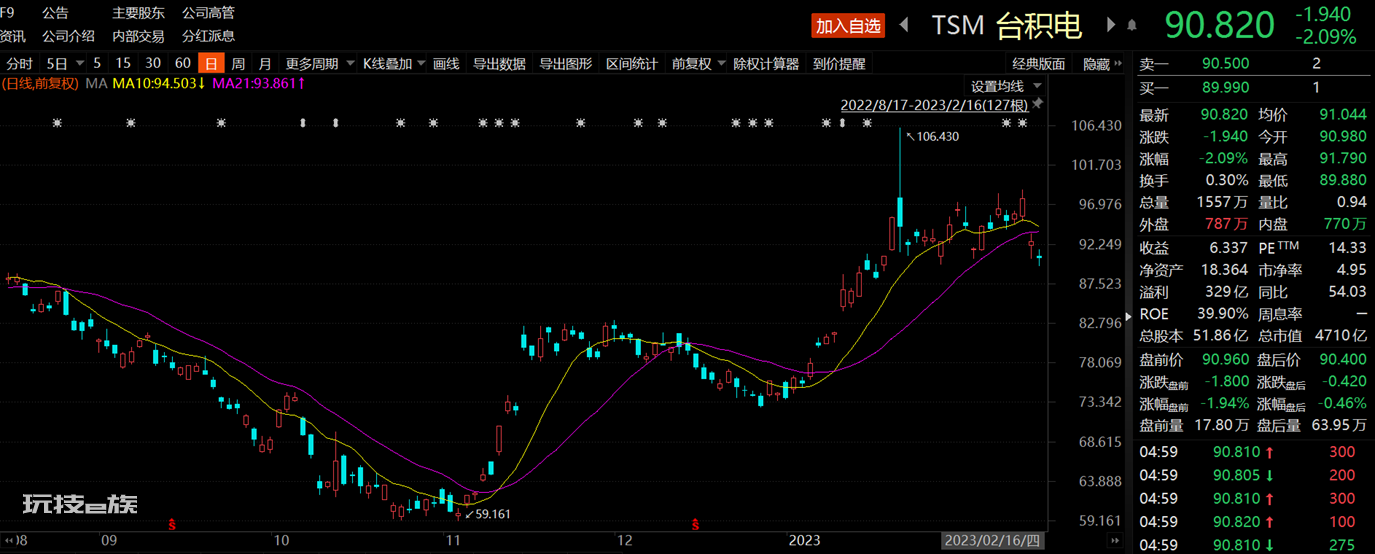
Task: Click the 导出数据 export data button
Action: pyautogui.click(x=499, y=64)
